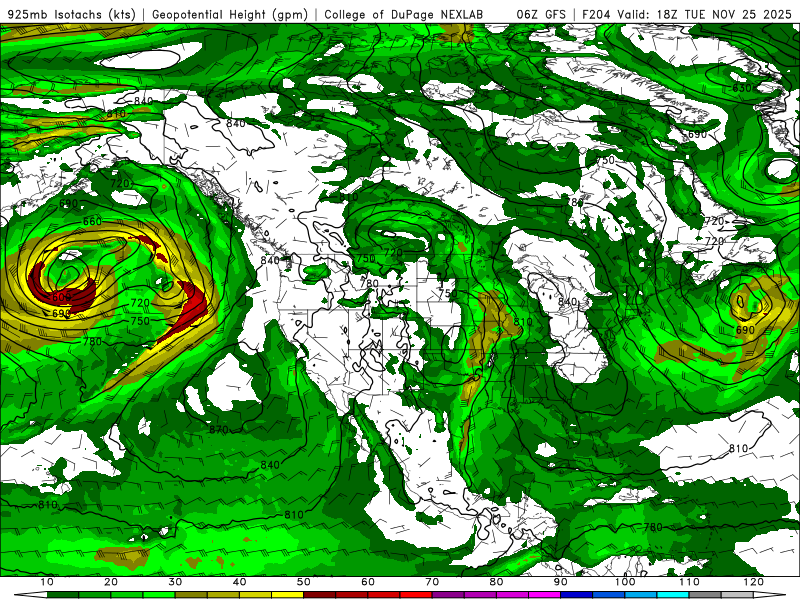Viewport: 800px width, 600px height.
Task: Click the purple swatch starting at 70
Action: pos(448,595)
